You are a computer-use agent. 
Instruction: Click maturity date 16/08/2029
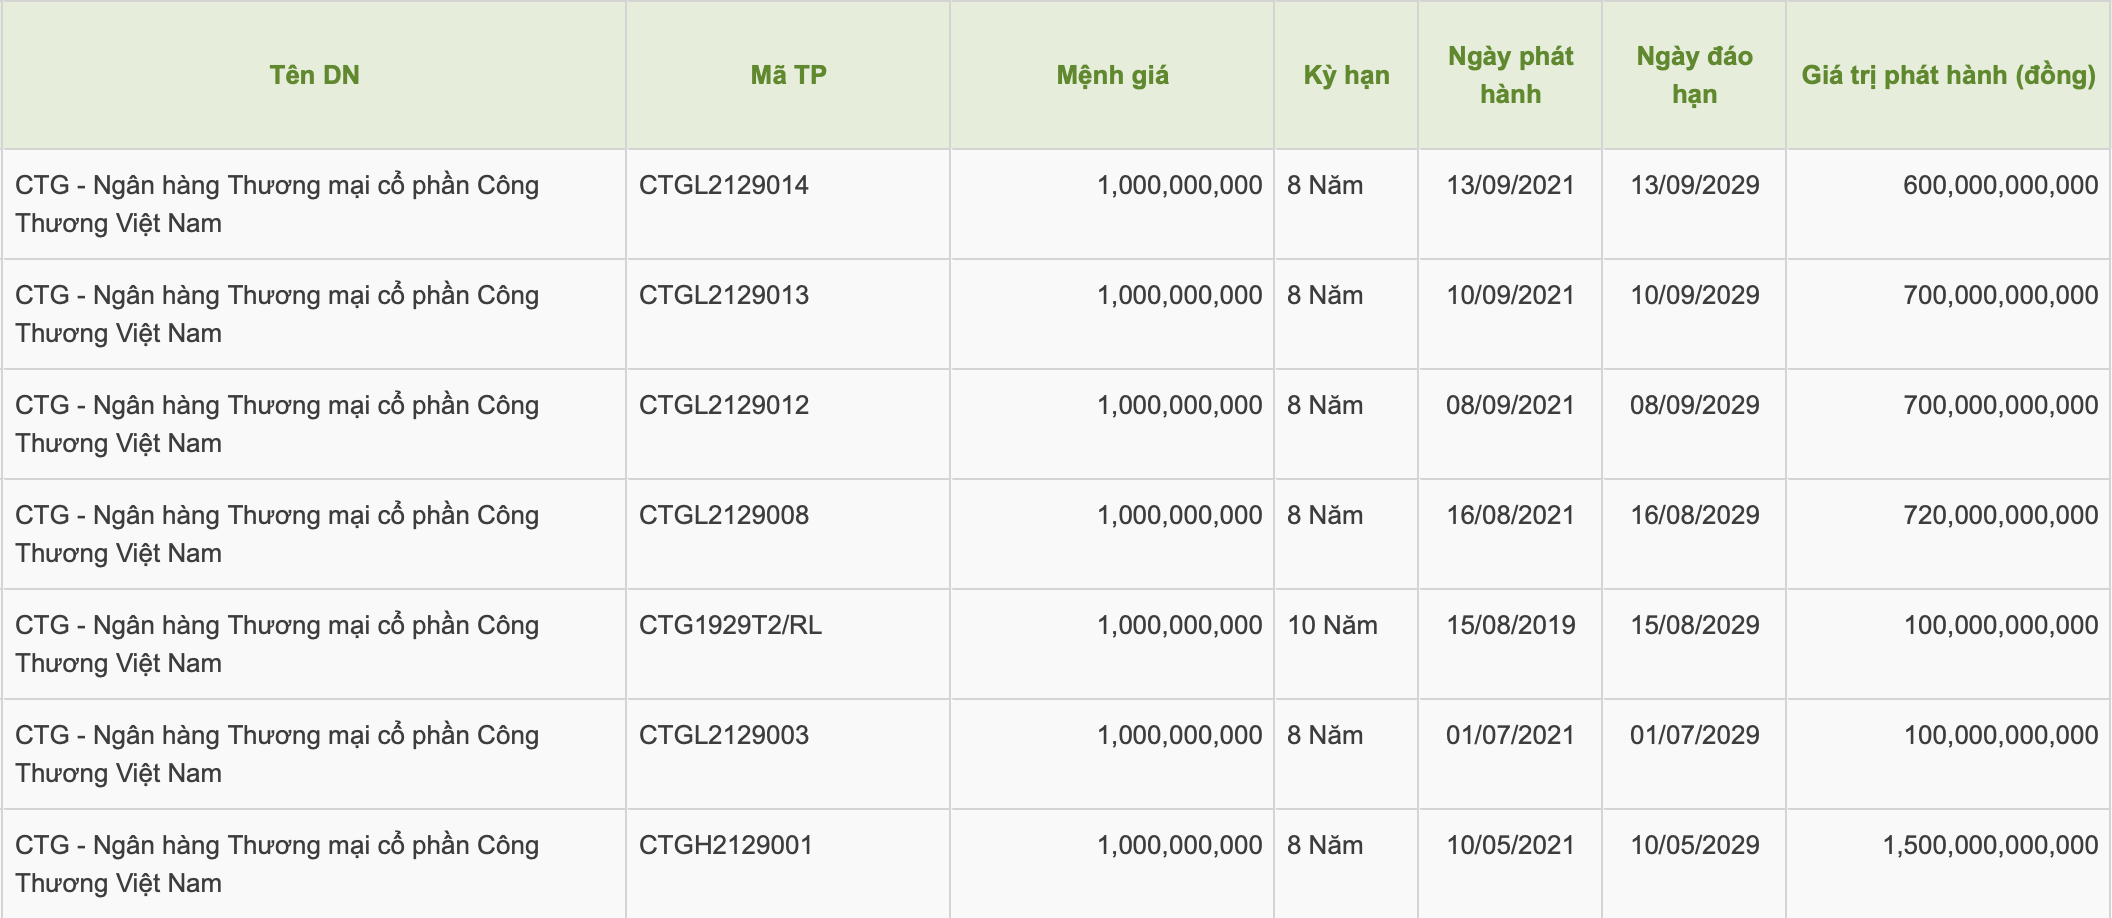[1694, 515]
